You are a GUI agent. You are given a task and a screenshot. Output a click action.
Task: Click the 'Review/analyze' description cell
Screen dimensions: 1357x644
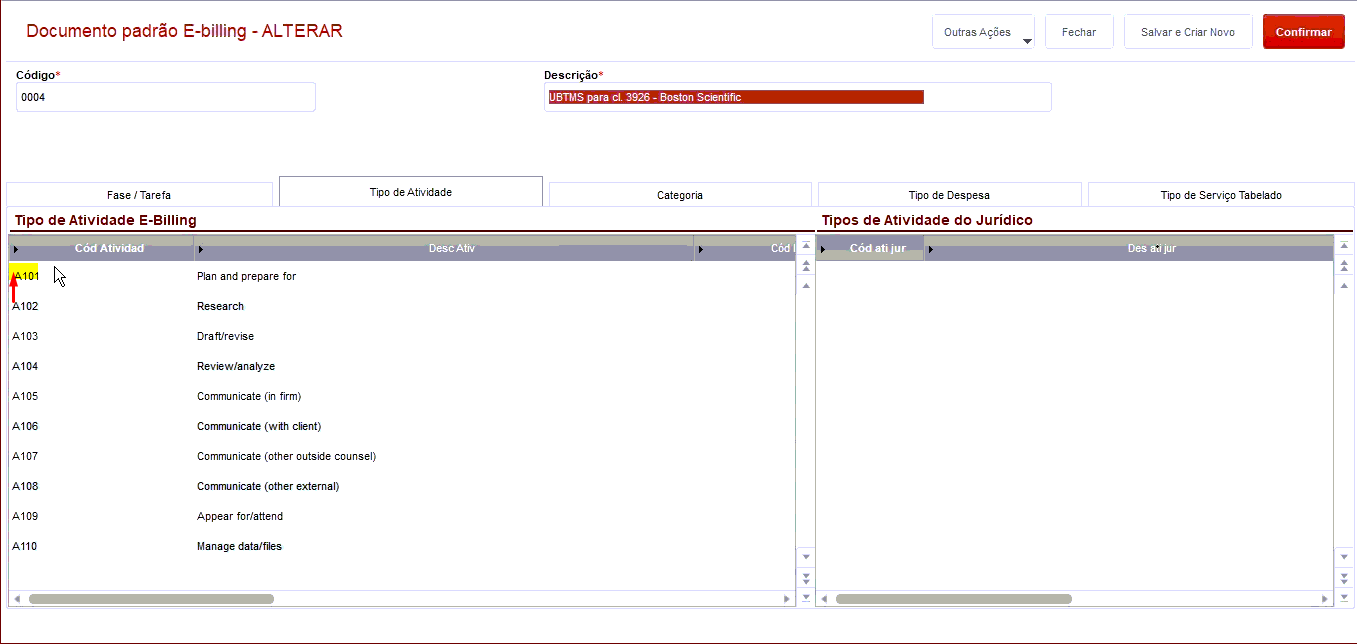pos(236,366)
